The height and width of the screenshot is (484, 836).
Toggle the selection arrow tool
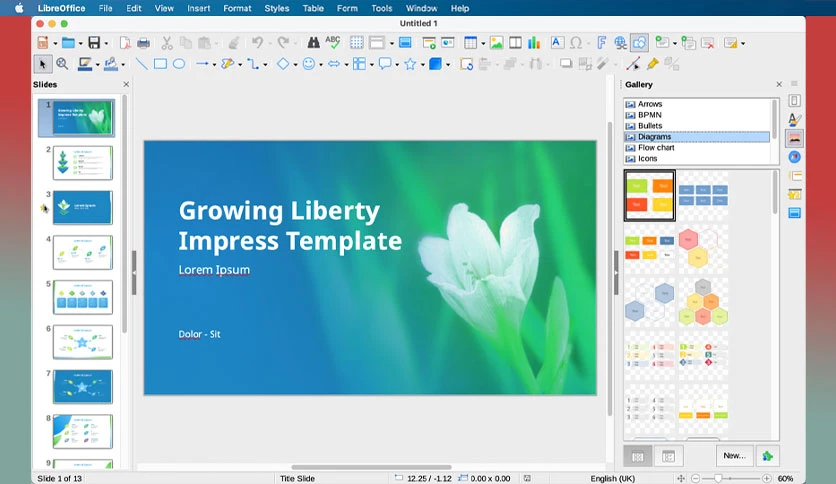[x=42, y=64]
